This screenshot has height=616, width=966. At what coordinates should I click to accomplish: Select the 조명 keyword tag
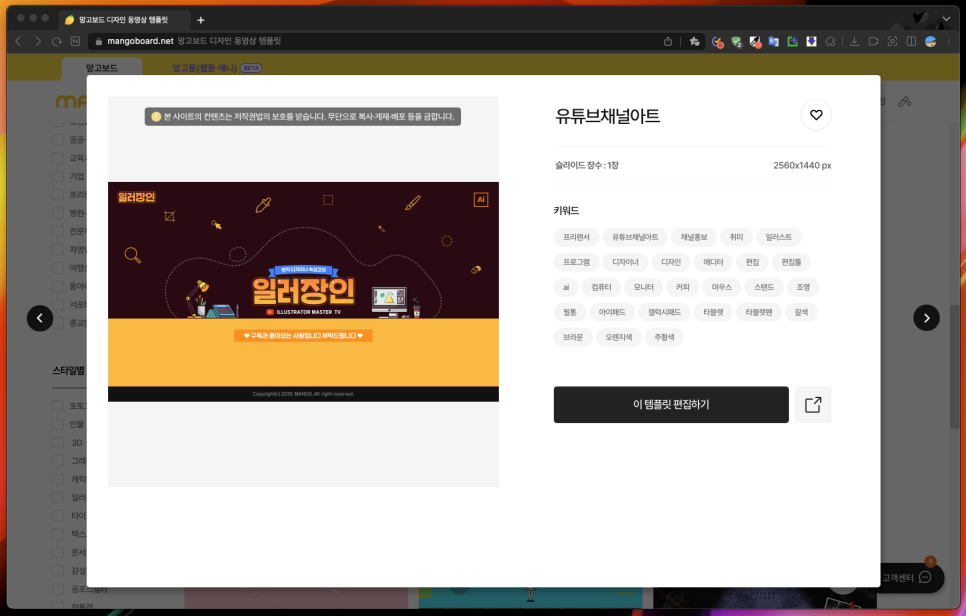coord(803,287)
